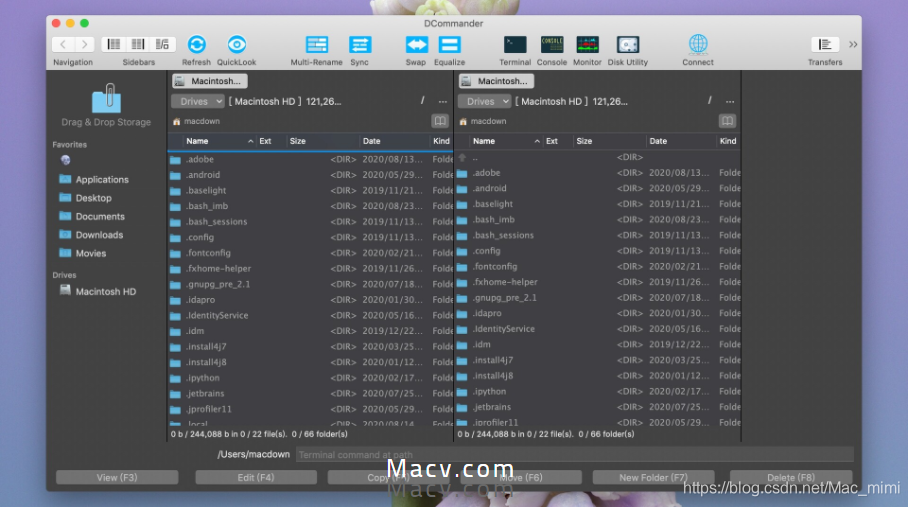
Task: Swap the two panels
Action: 416,45
